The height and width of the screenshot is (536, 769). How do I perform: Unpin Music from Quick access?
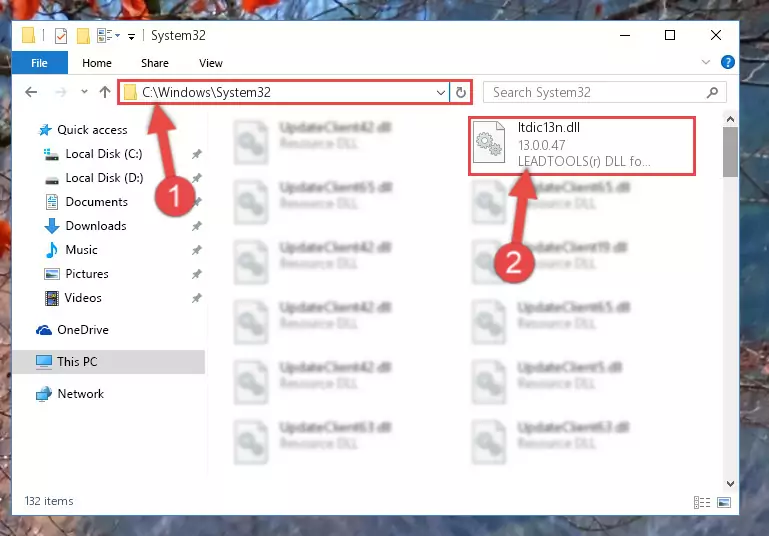coord(197,250)
